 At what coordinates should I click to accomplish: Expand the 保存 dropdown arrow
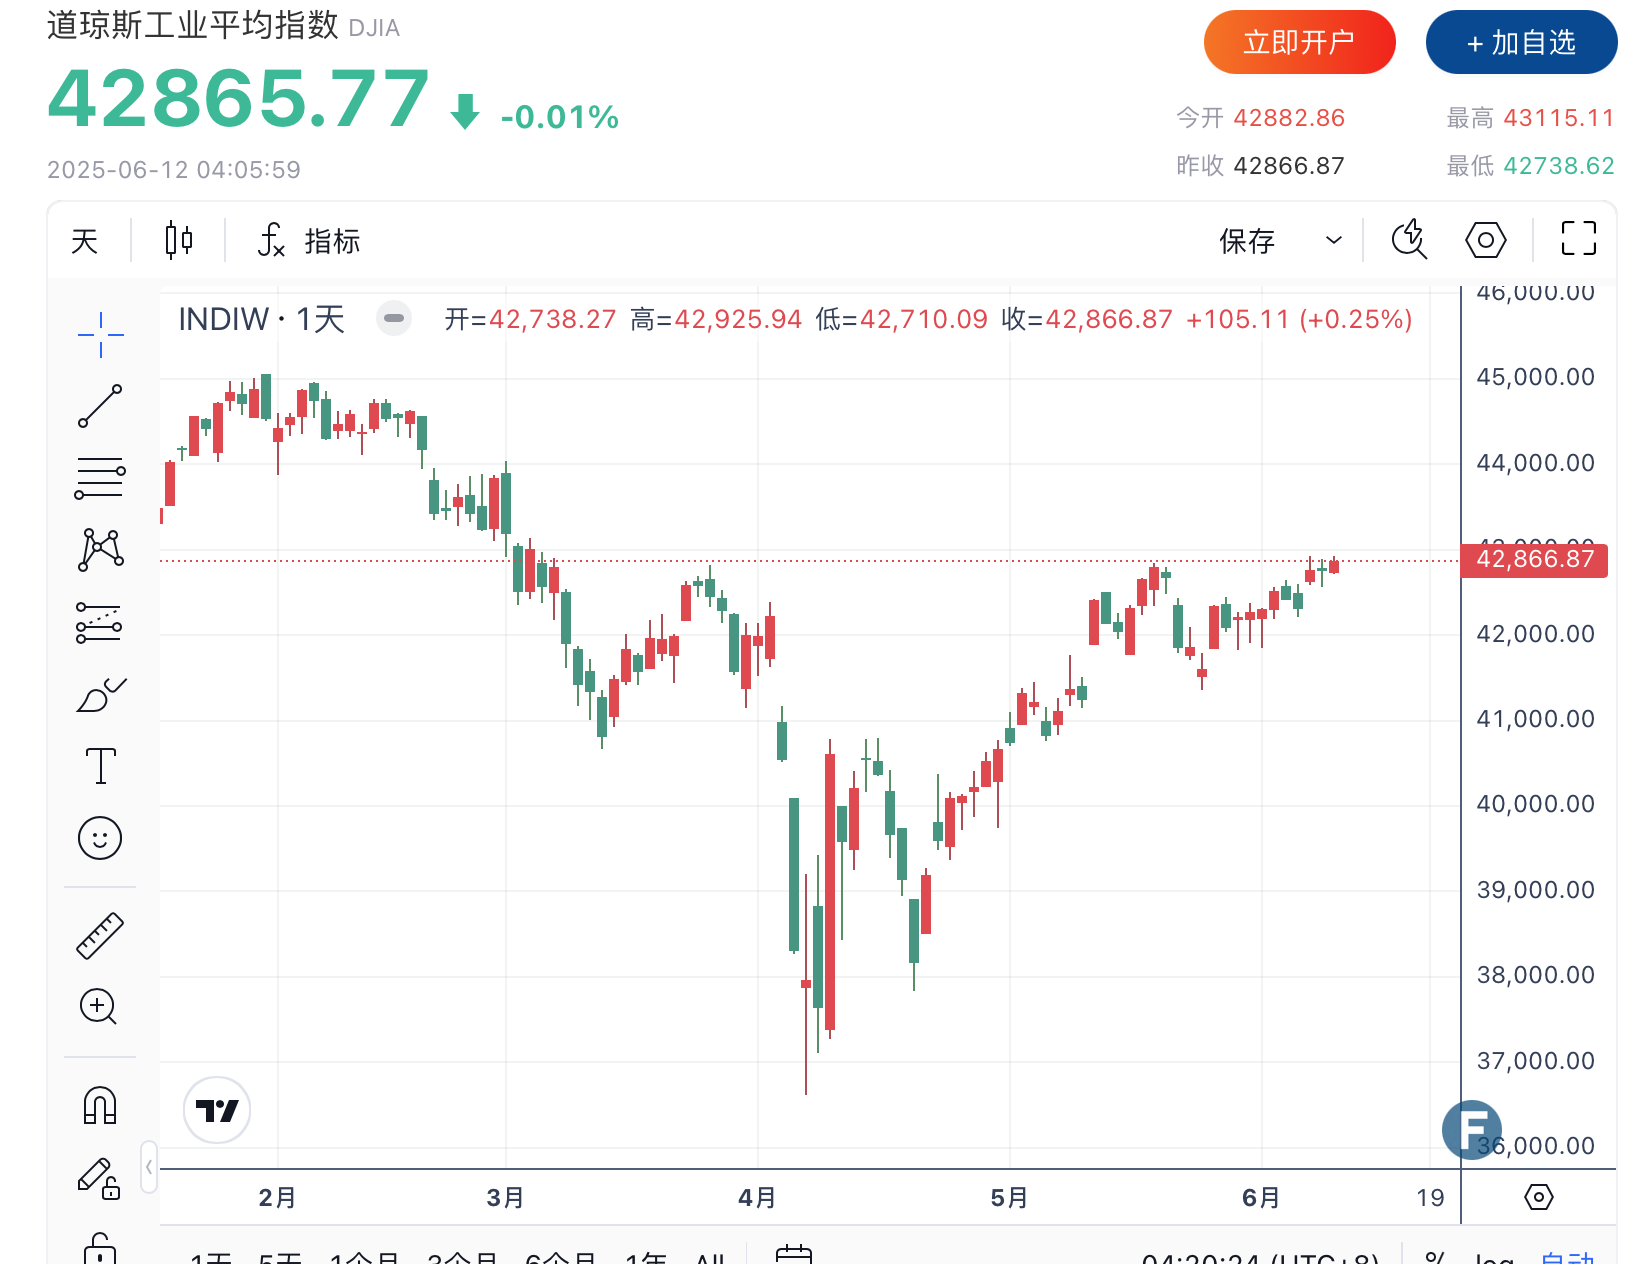[1333, 240]
